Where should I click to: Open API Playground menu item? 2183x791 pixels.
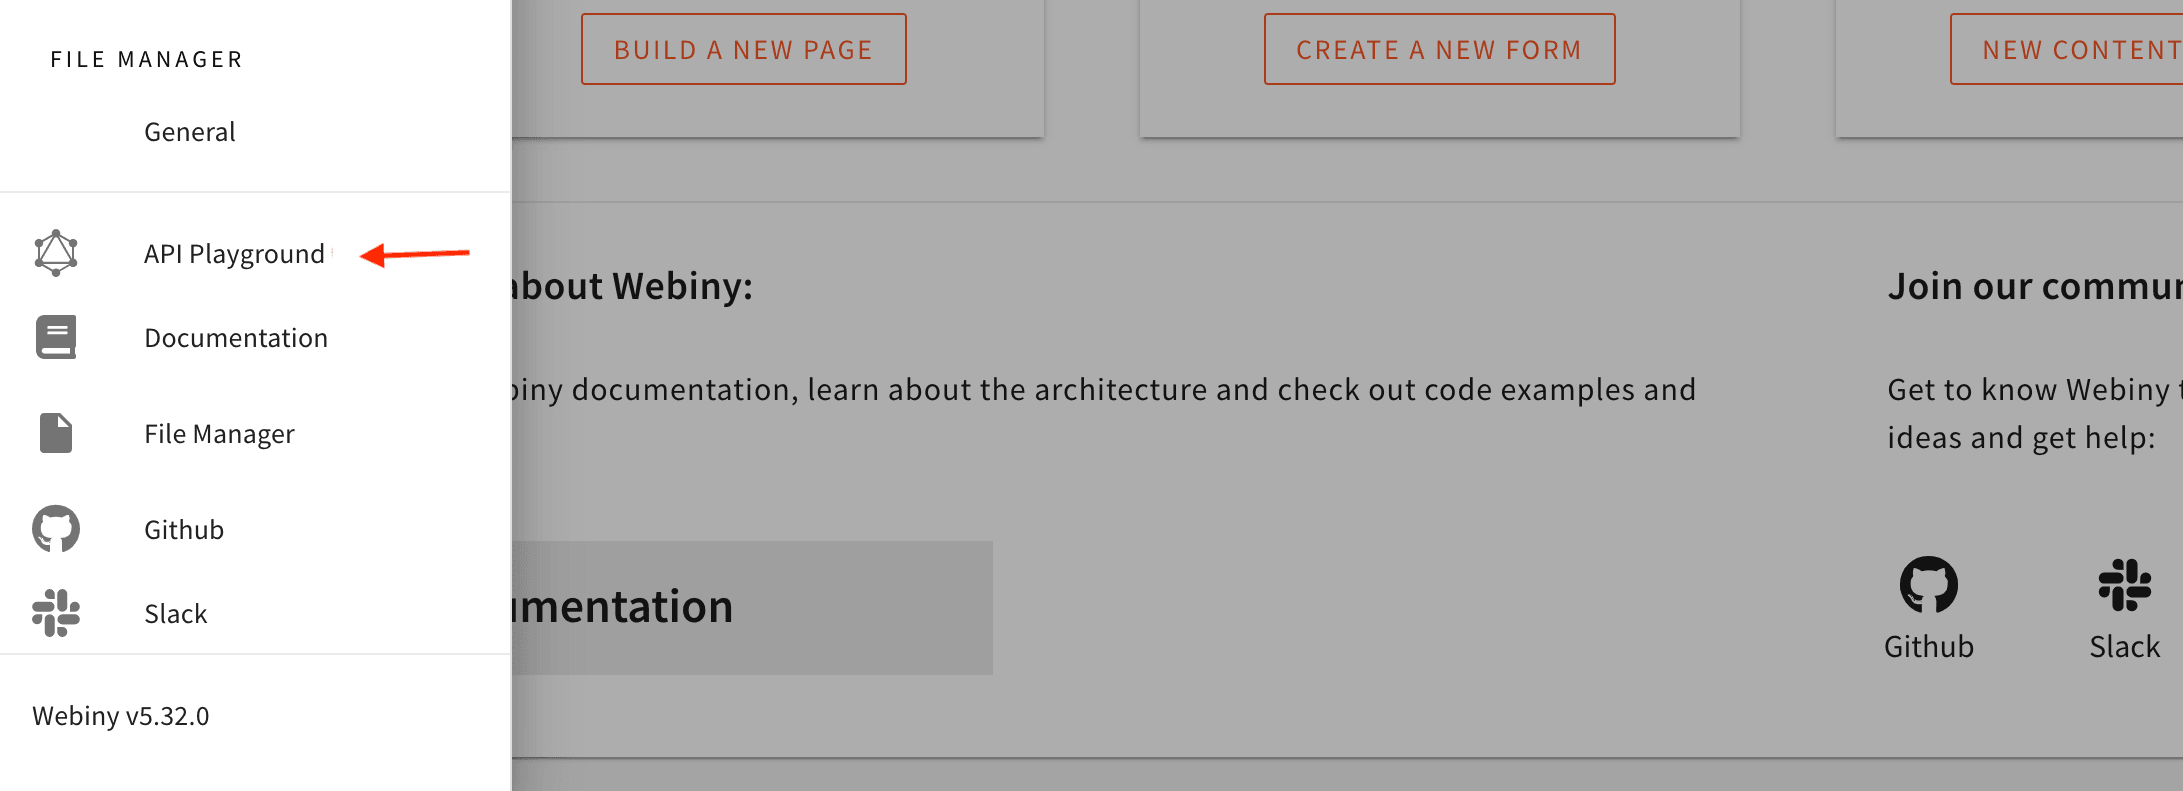pyautogui.click(x=234, y=254)
